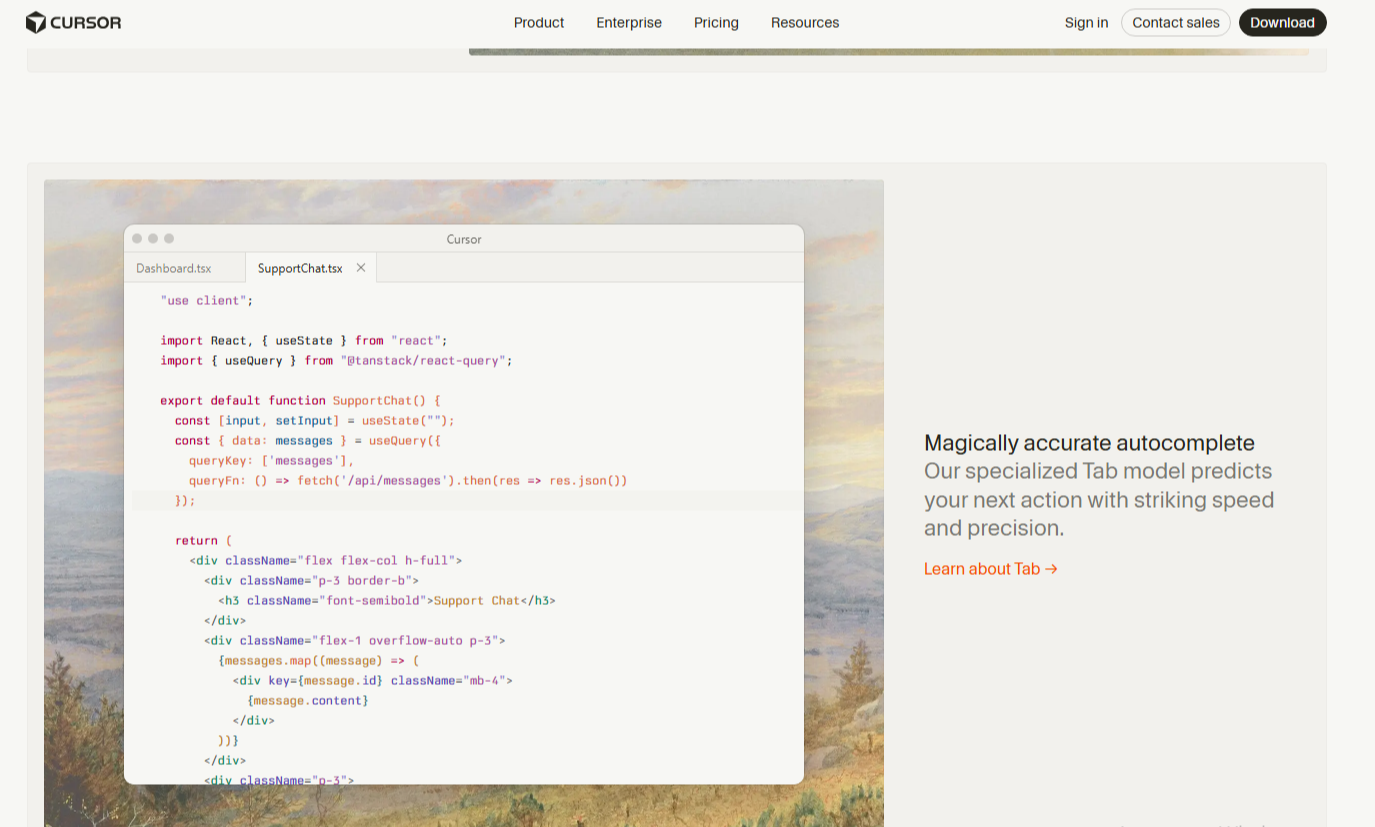This screenshot has height=827, width=1375.
Task: Click the arrow icon after Learn about Tab
Action: click(1051, 569)
